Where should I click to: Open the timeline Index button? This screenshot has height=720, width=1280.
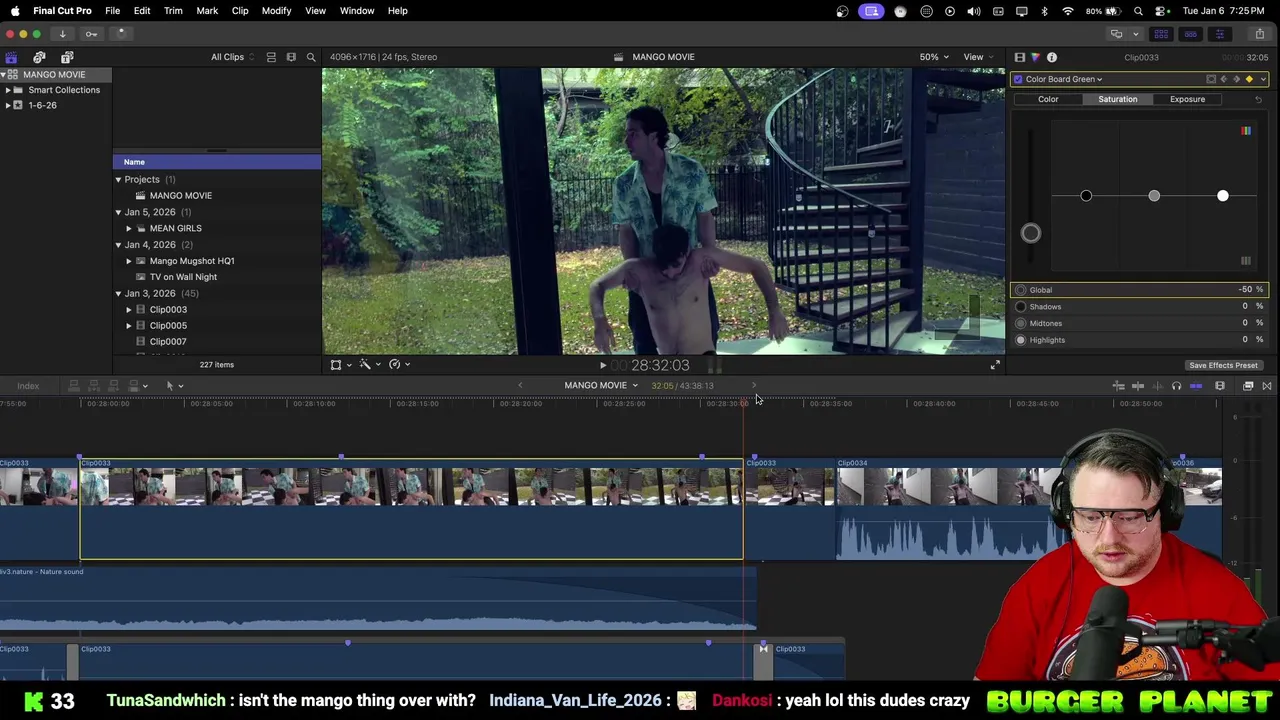coord(28,386)
